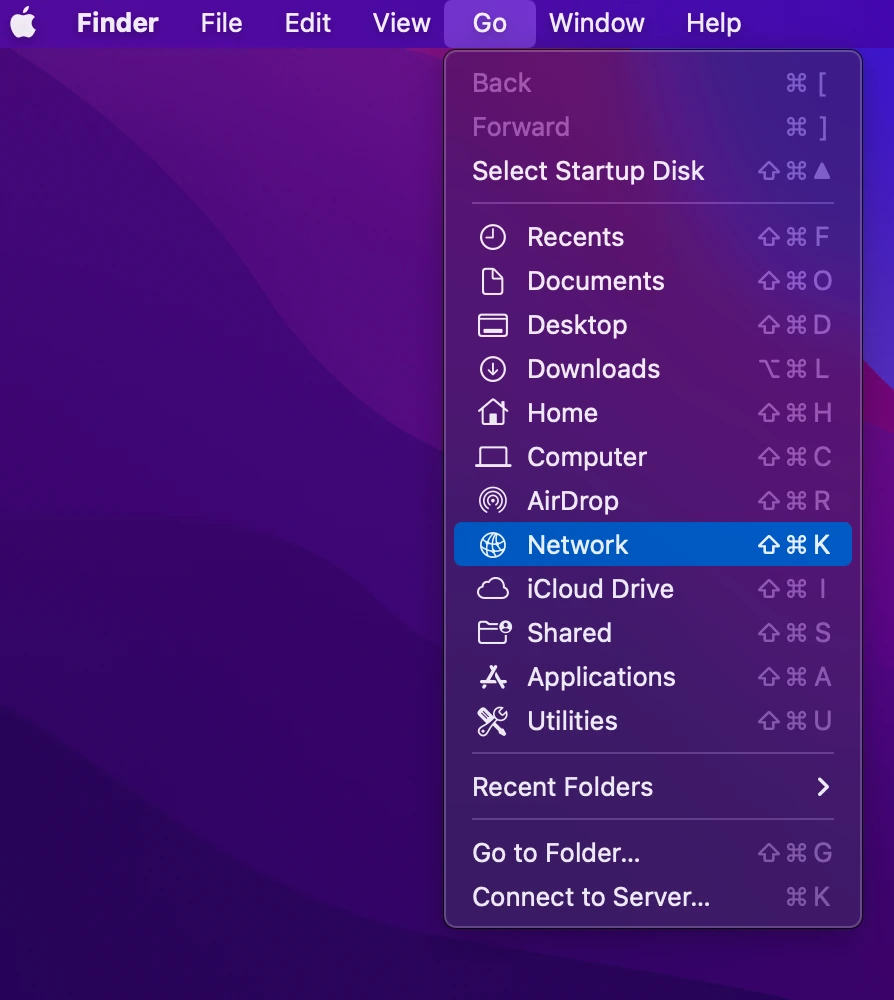This screenshot has width=894, height=1000.
Task: Choose the Recents label text
Action: click(575, 237)
